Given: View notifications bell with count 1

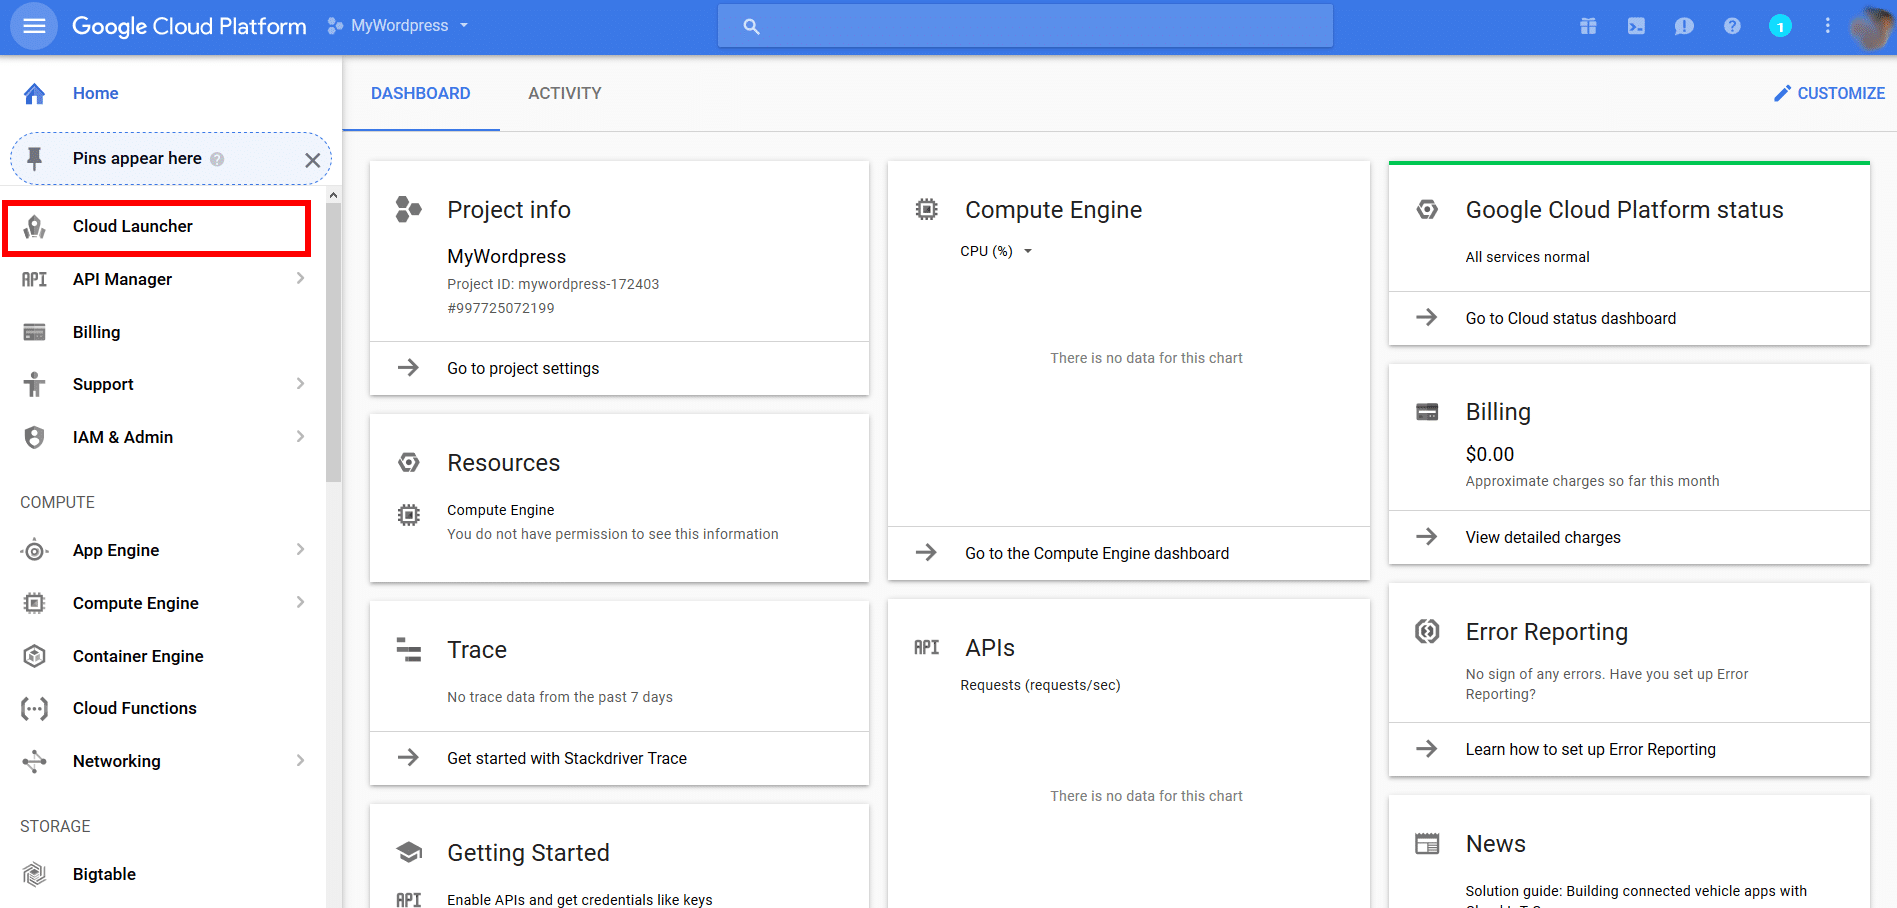Looking at the screenshot, I should [x=1780, y=26].
